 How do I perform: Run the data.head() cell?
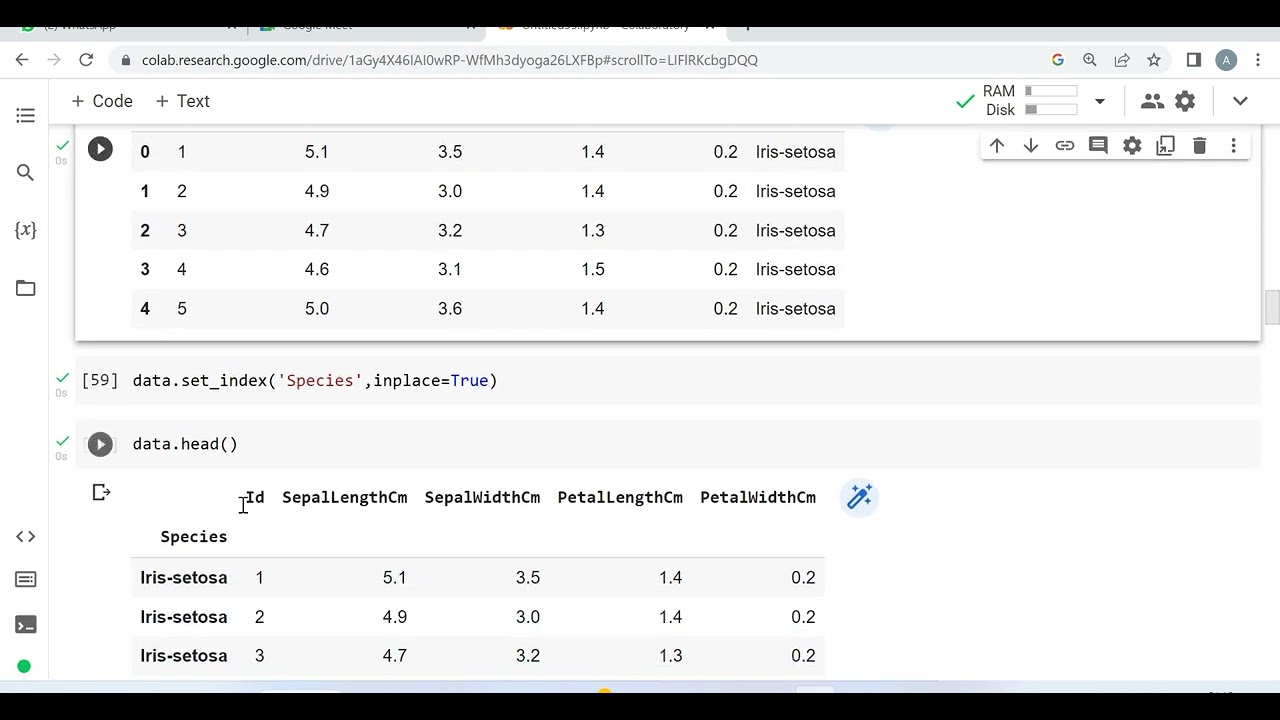[100, 444]
